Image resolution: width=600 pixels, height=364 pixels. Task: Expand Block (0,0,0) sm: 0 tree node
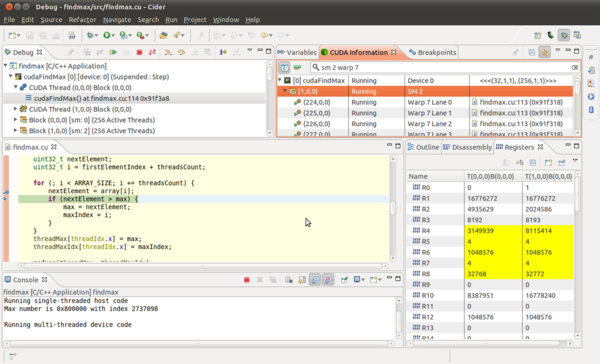click(16, 120)
